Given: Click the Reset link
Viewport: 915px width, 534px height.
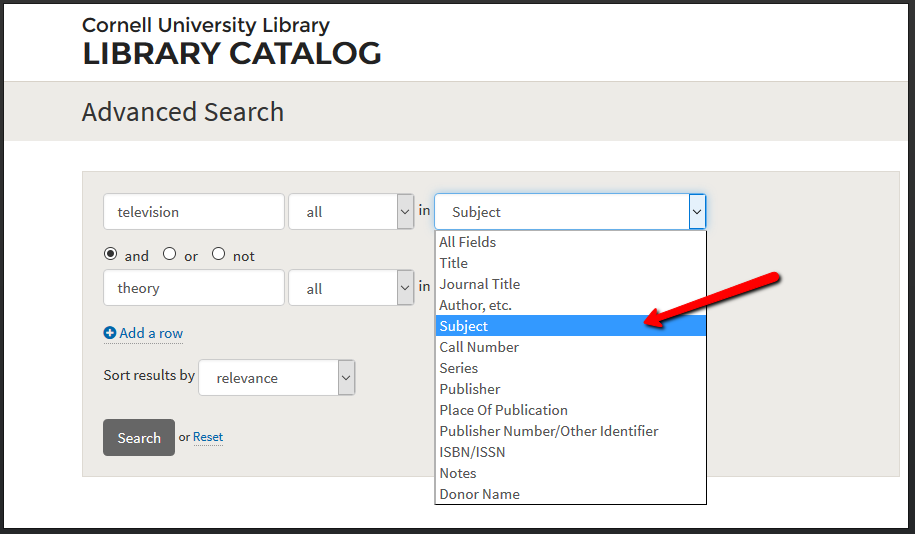Looking at the screenshot, I should (208, 437).
